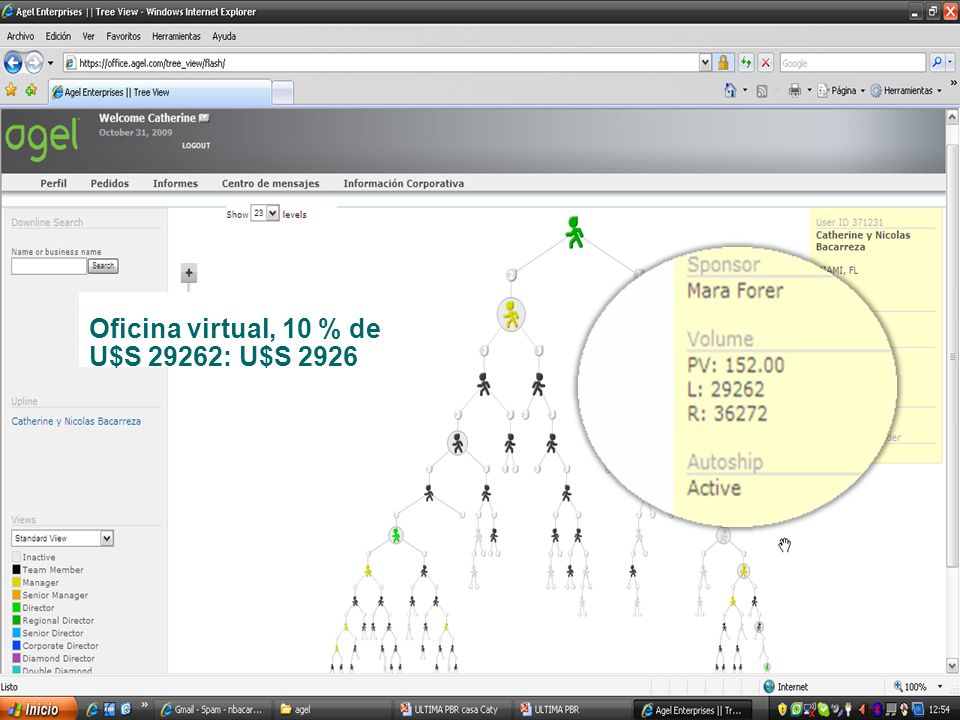The height and width of the screenshot is (720, 960).
Task: Open the Favoritos menu
Action: coord(124,36)
